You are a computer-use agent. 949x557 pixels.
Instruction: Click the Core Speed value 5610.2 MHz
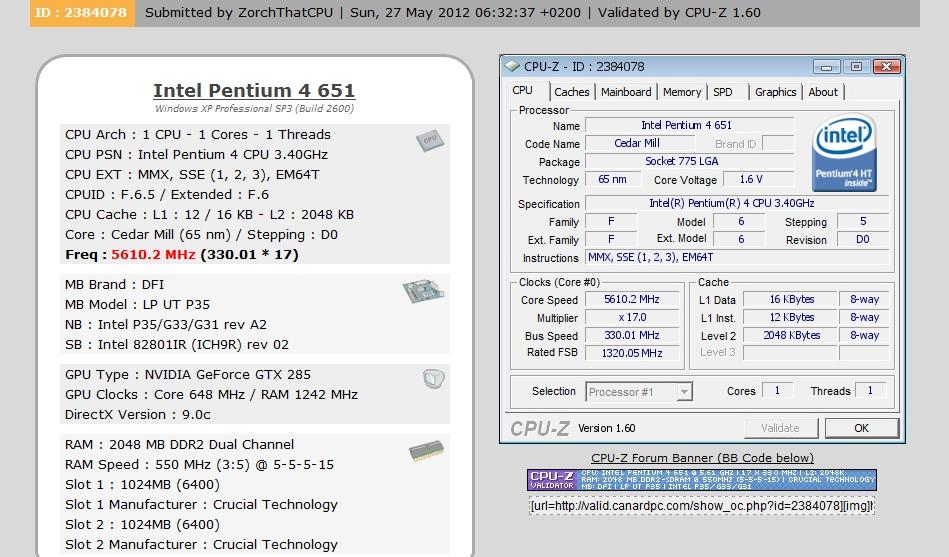click(632, 300)
